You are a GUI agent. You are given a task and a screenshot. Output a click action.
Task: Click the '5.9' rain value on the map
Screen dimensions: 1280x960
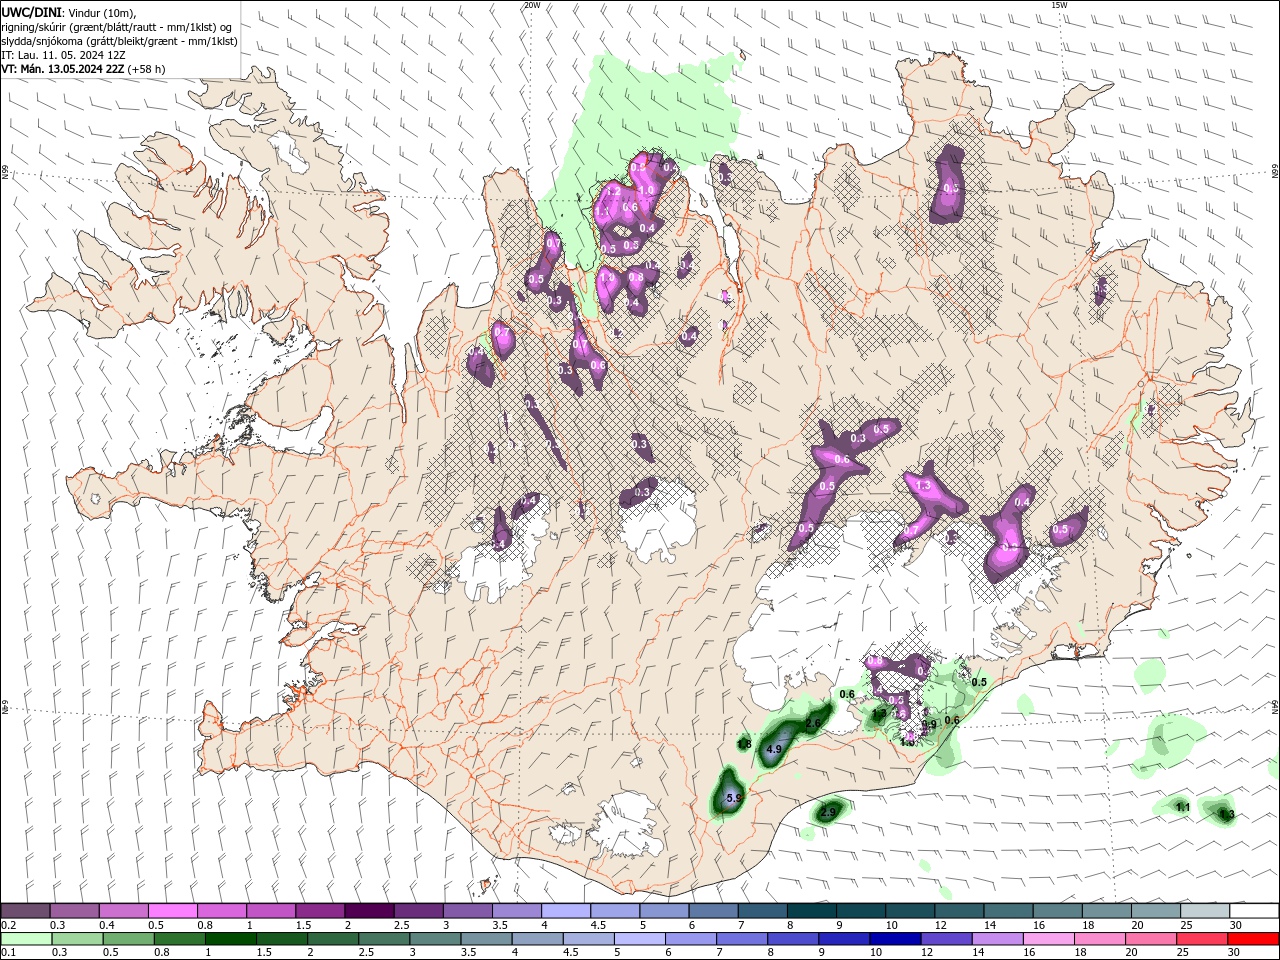pos(733,798)
